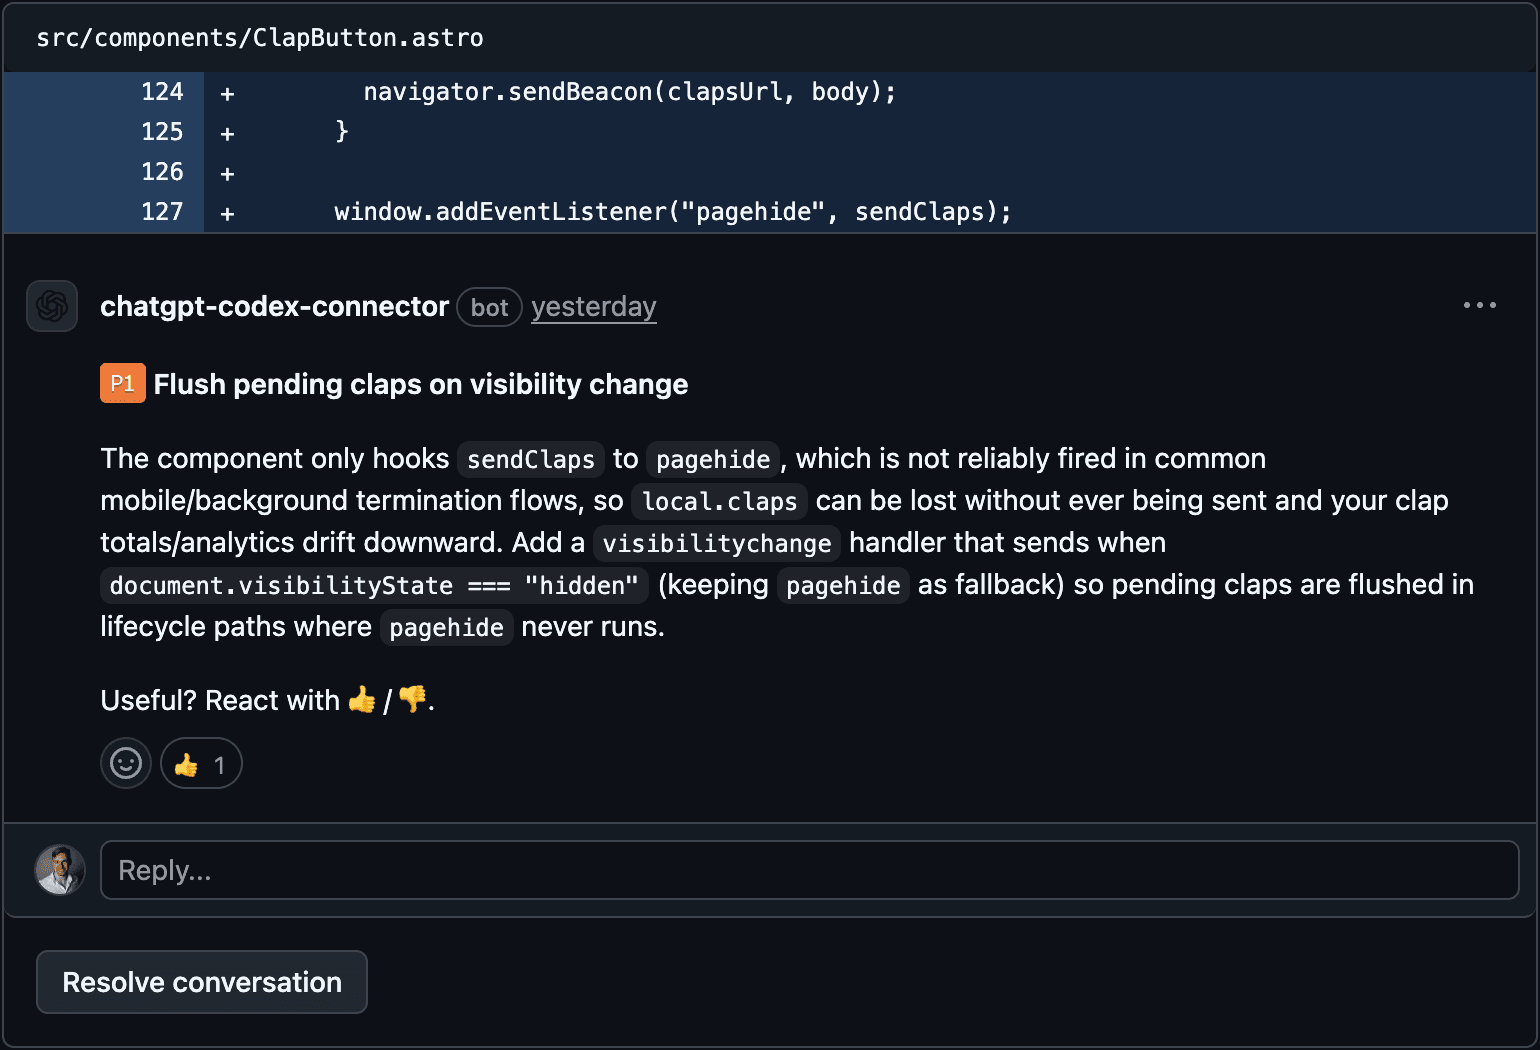Open the src/components/ClapButton.astro file path
The width and height of the screenshot is (1540, 1050).
pos(259,38)
